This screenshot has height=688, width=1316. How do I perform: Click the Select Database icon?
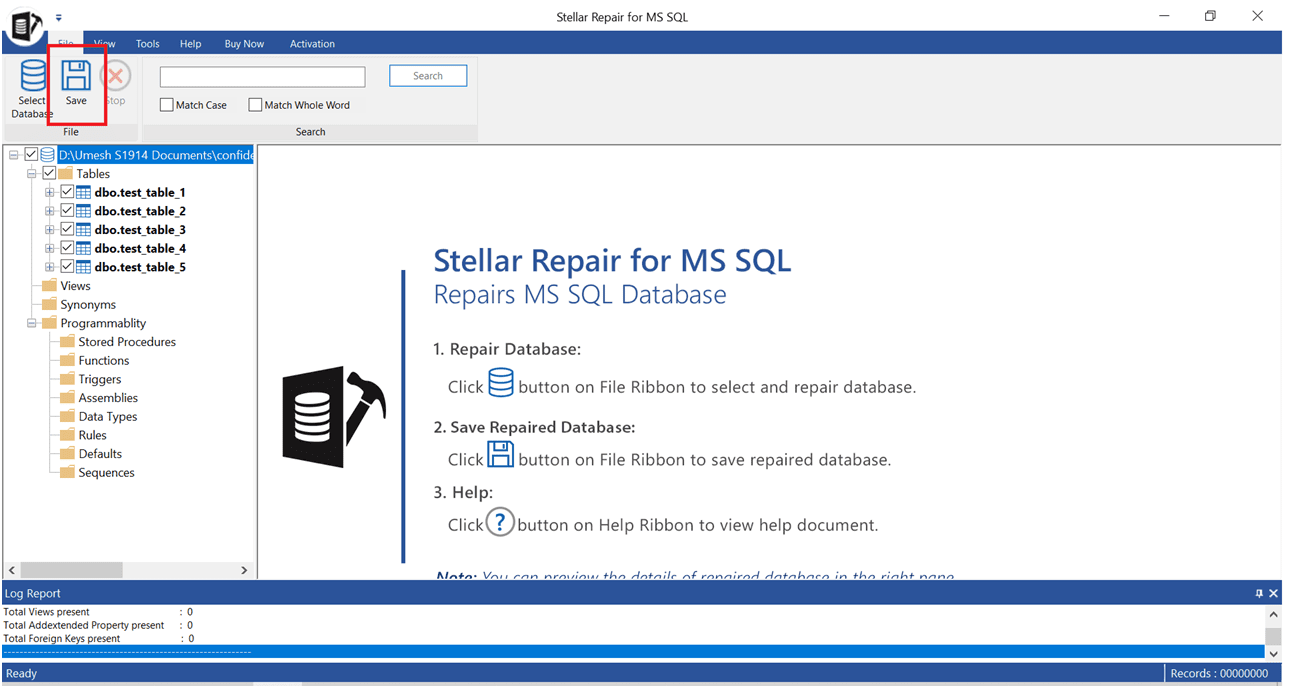32,76
